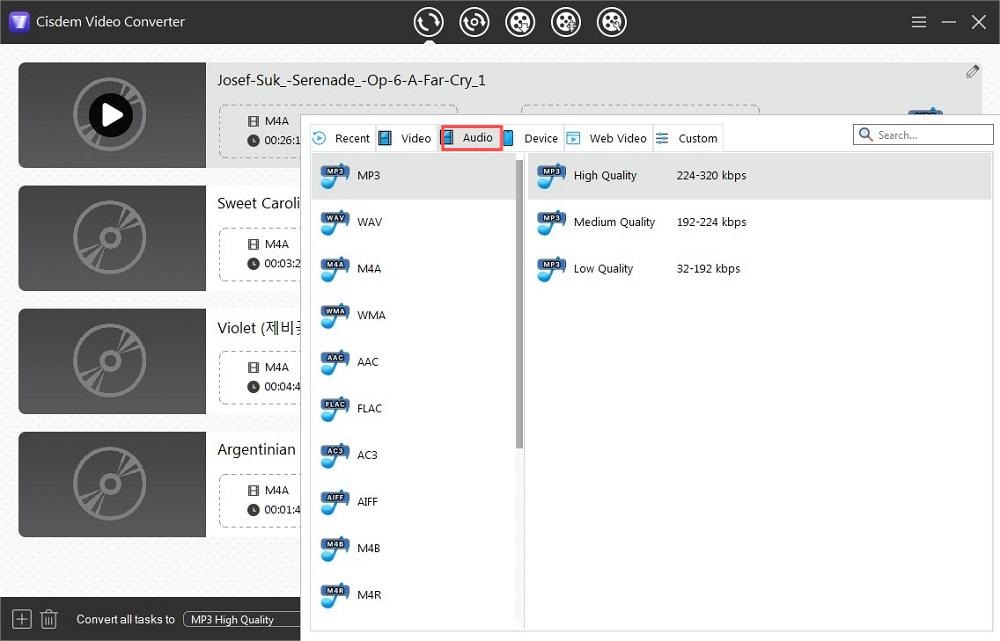Play the Josef Suk Serenade thumbnail

(x=111, y=116)
